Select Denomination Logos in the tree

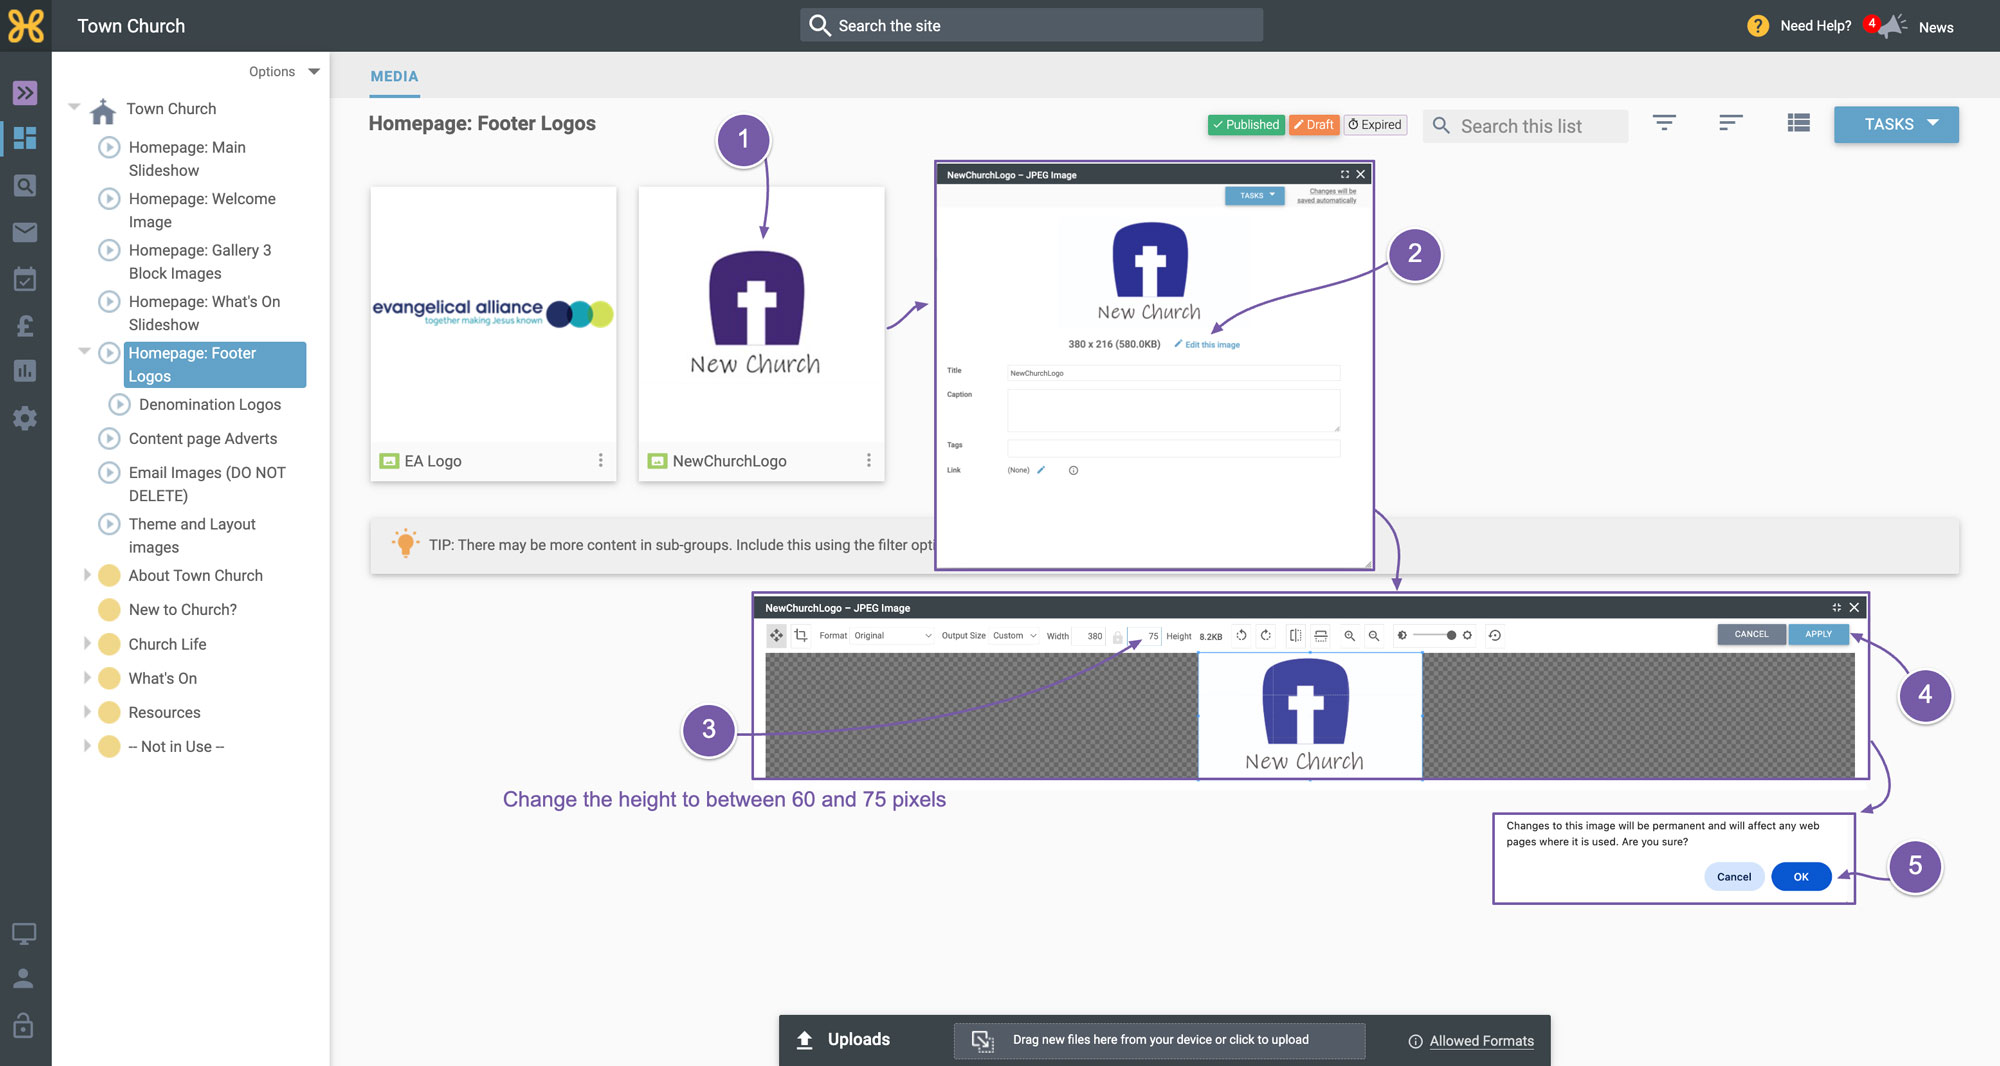click(x=210, y=404)
